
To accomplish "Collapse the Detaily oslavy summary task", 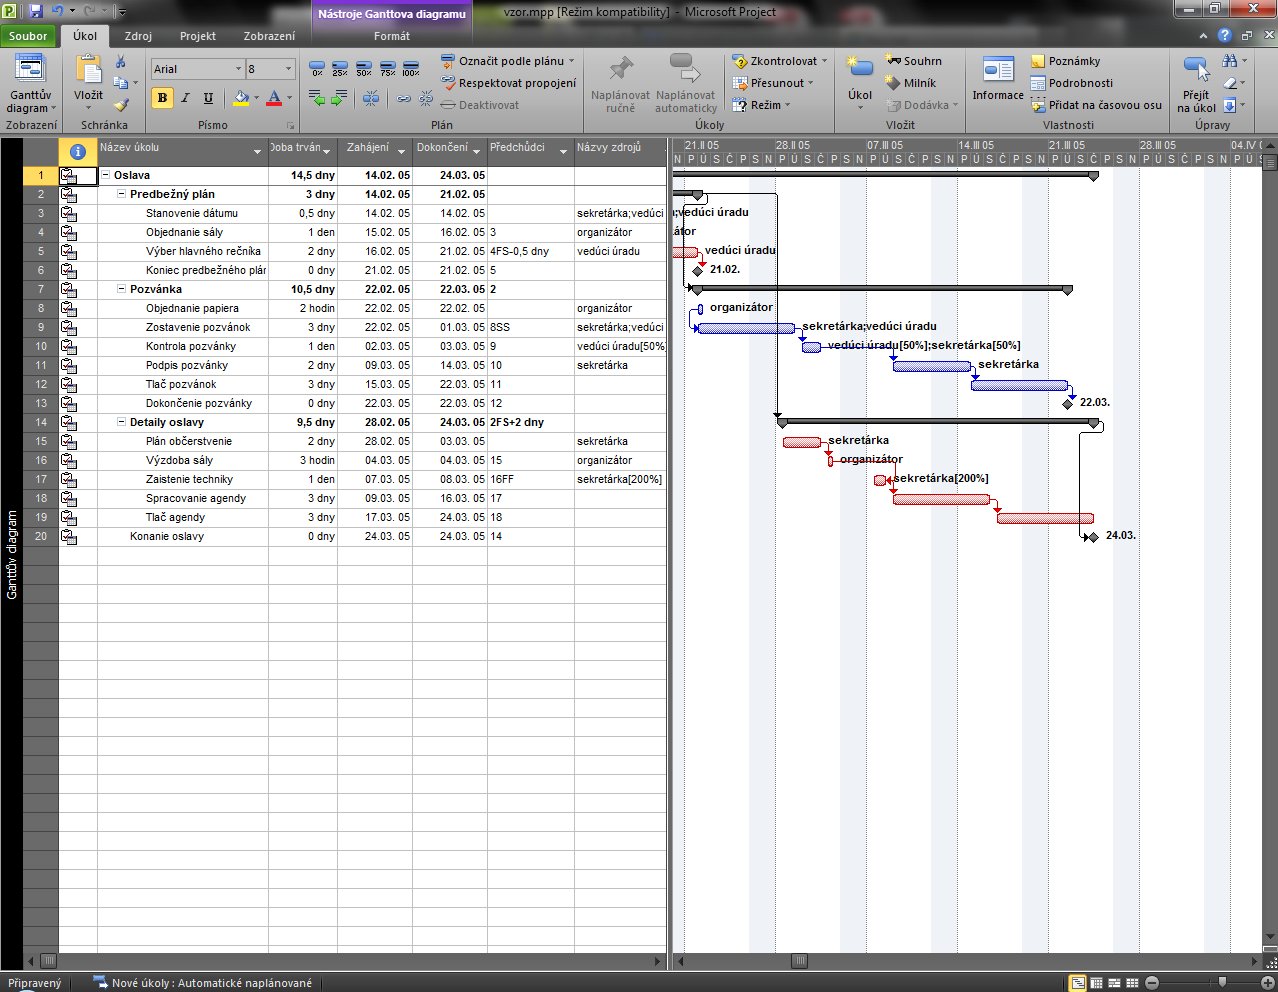I will (x=122, y=423).
